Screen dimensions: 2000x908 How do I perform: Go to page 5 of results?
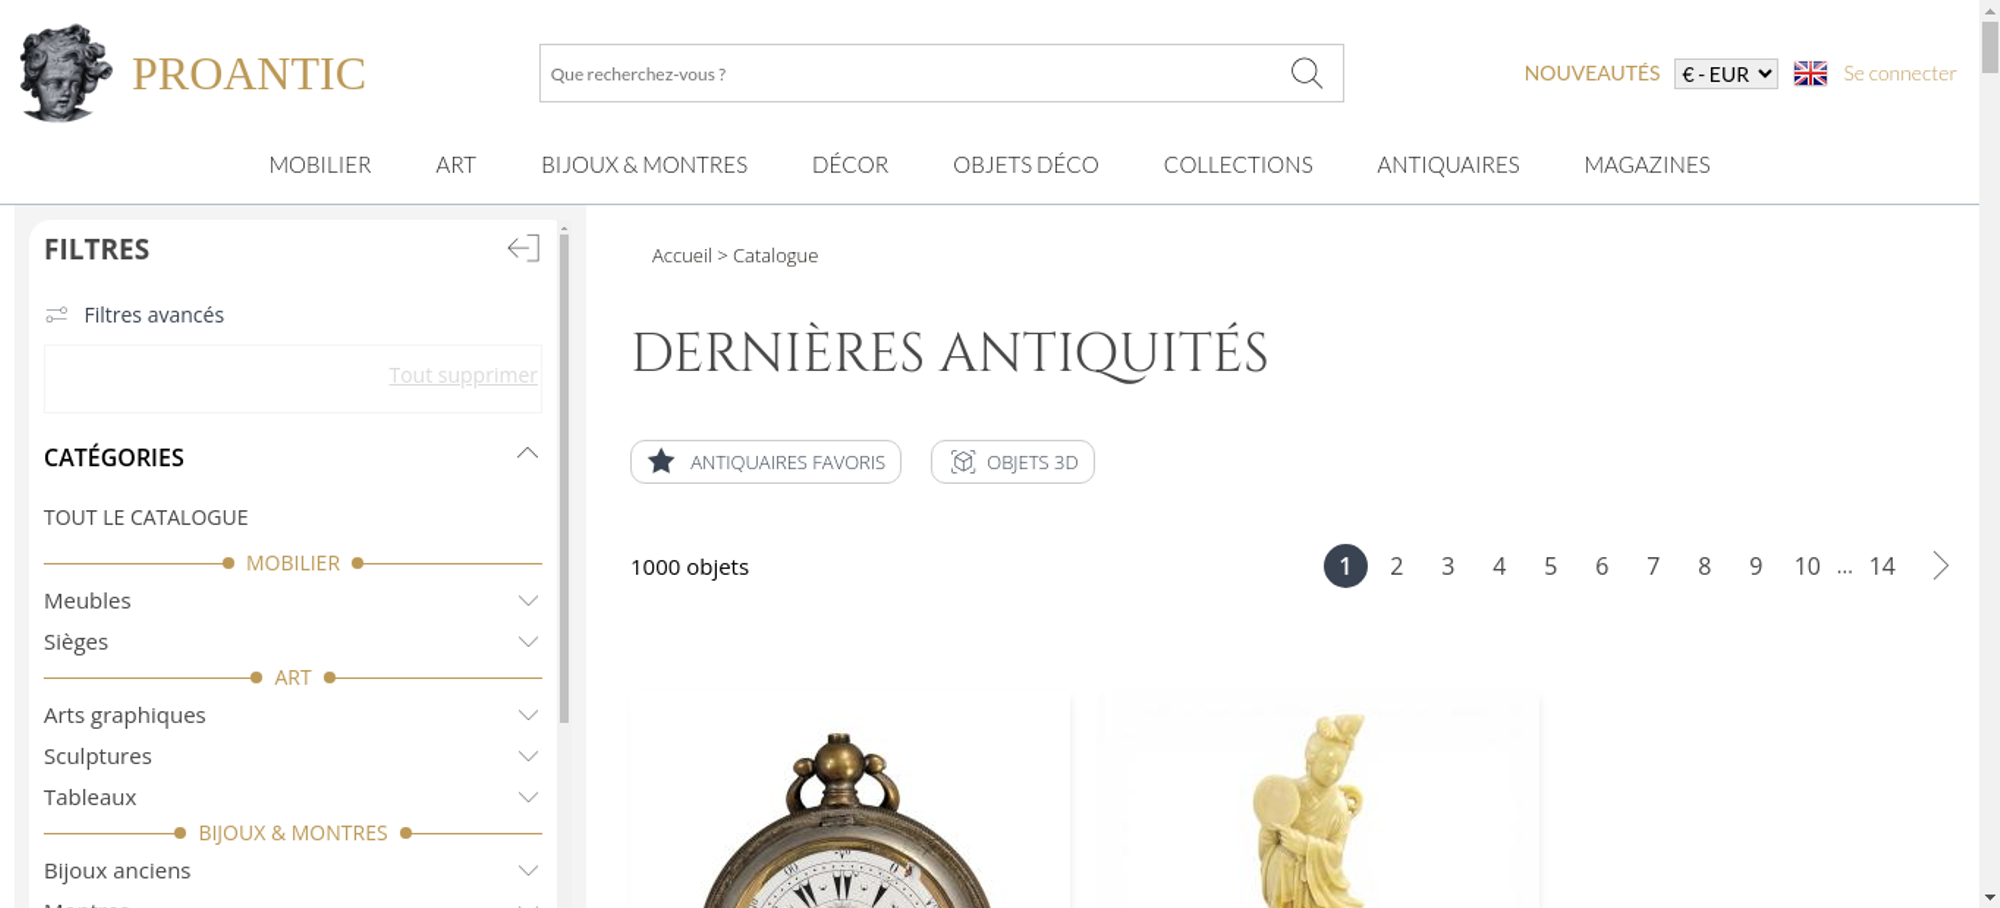(1550, 566)
